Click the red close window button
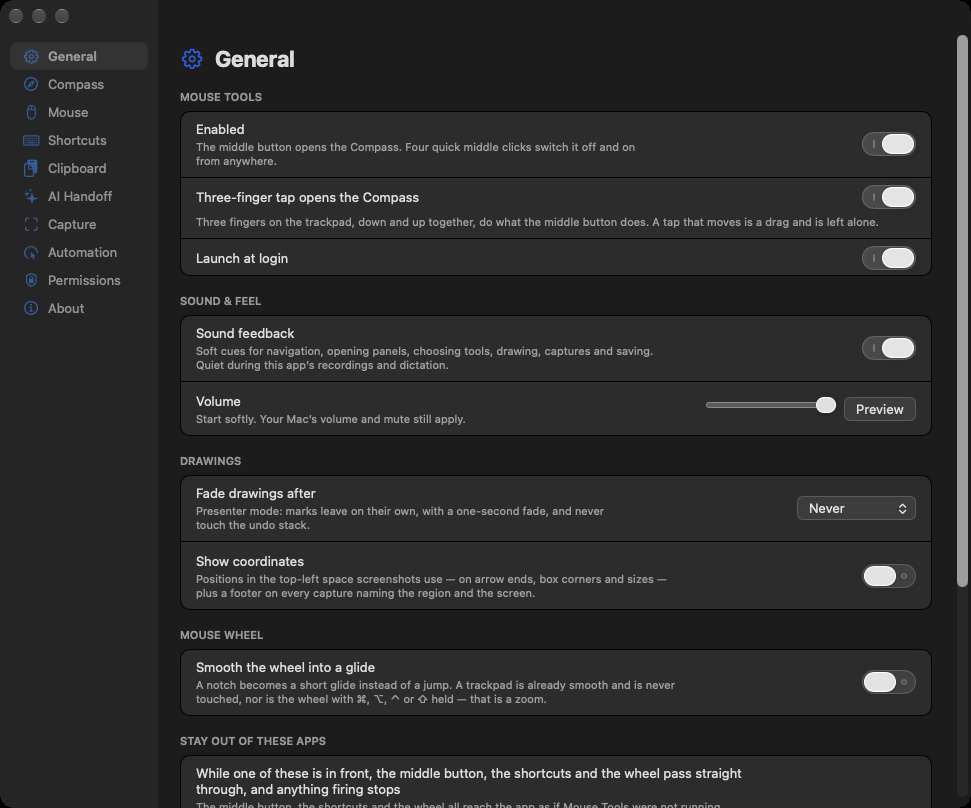 [x=16, y=16]
